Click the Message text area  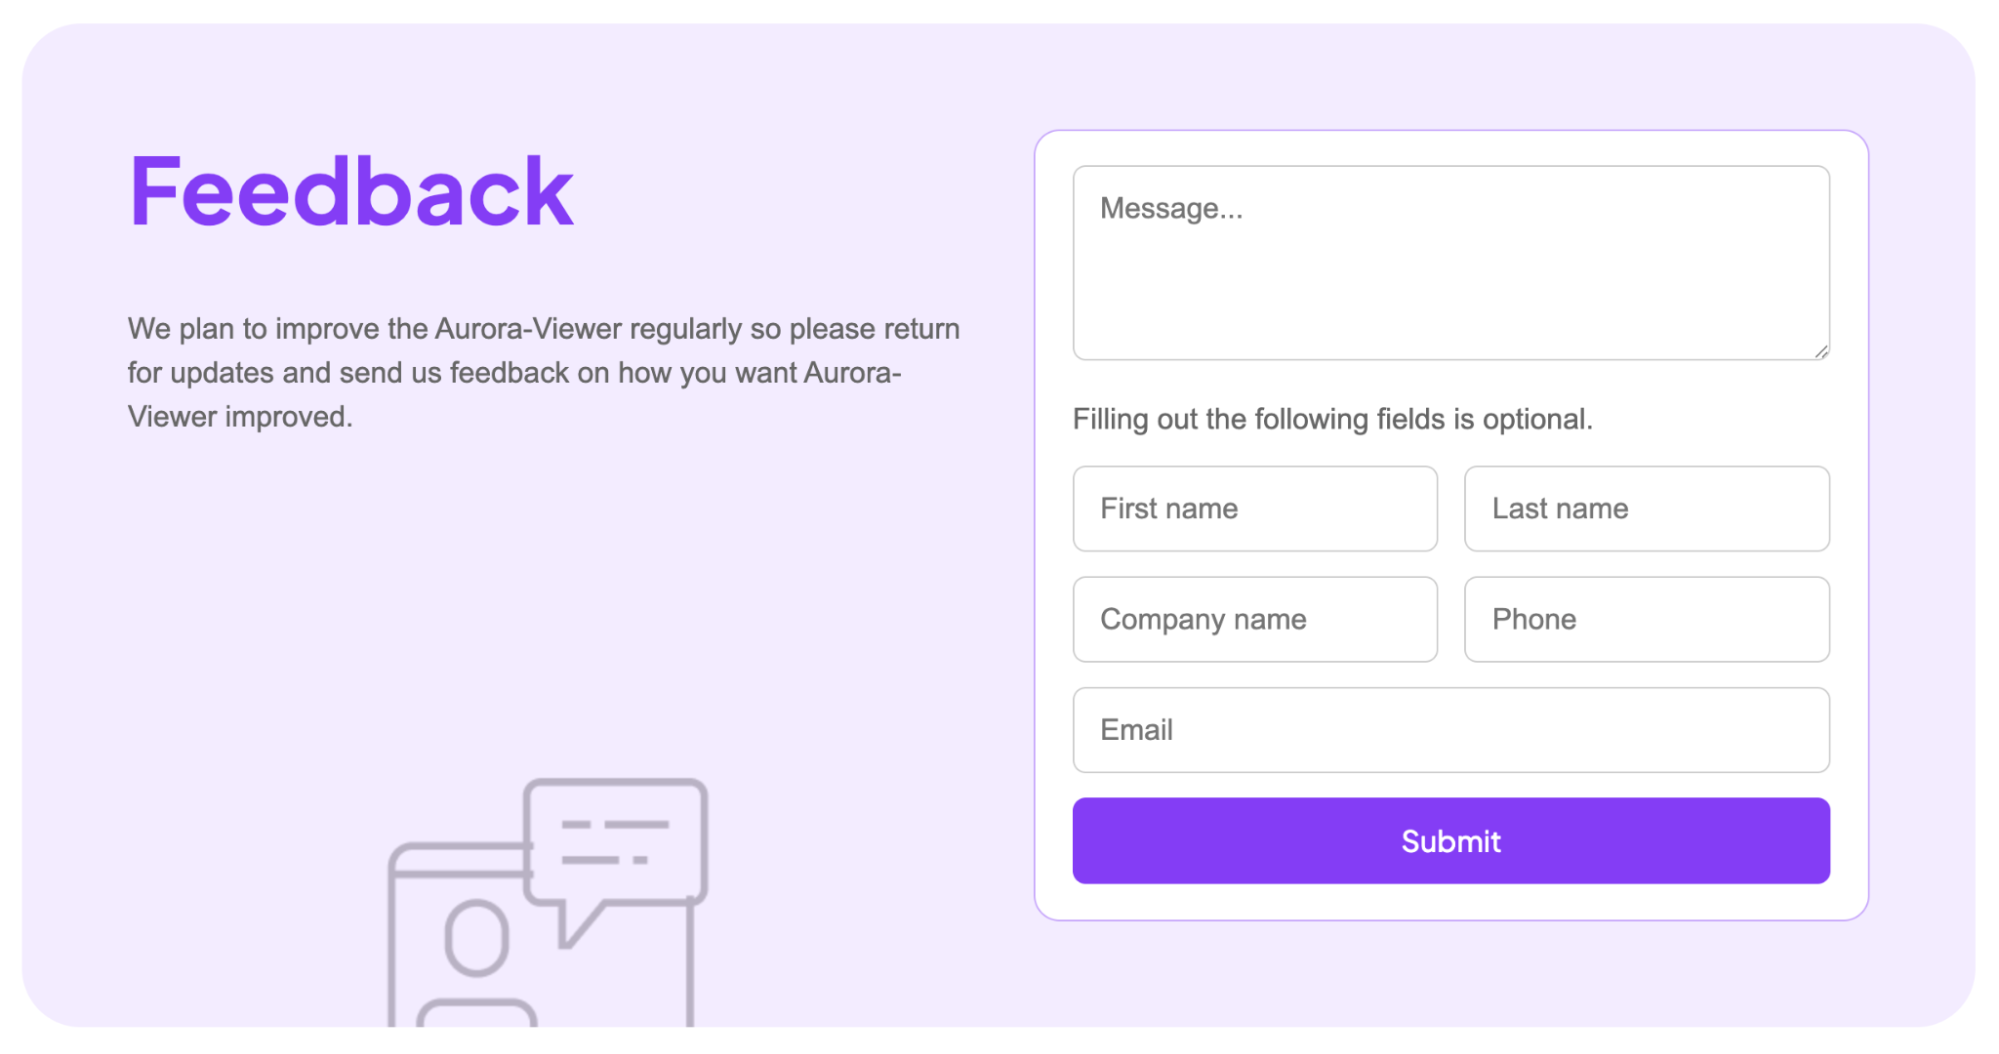click(x=1450, y=262)
